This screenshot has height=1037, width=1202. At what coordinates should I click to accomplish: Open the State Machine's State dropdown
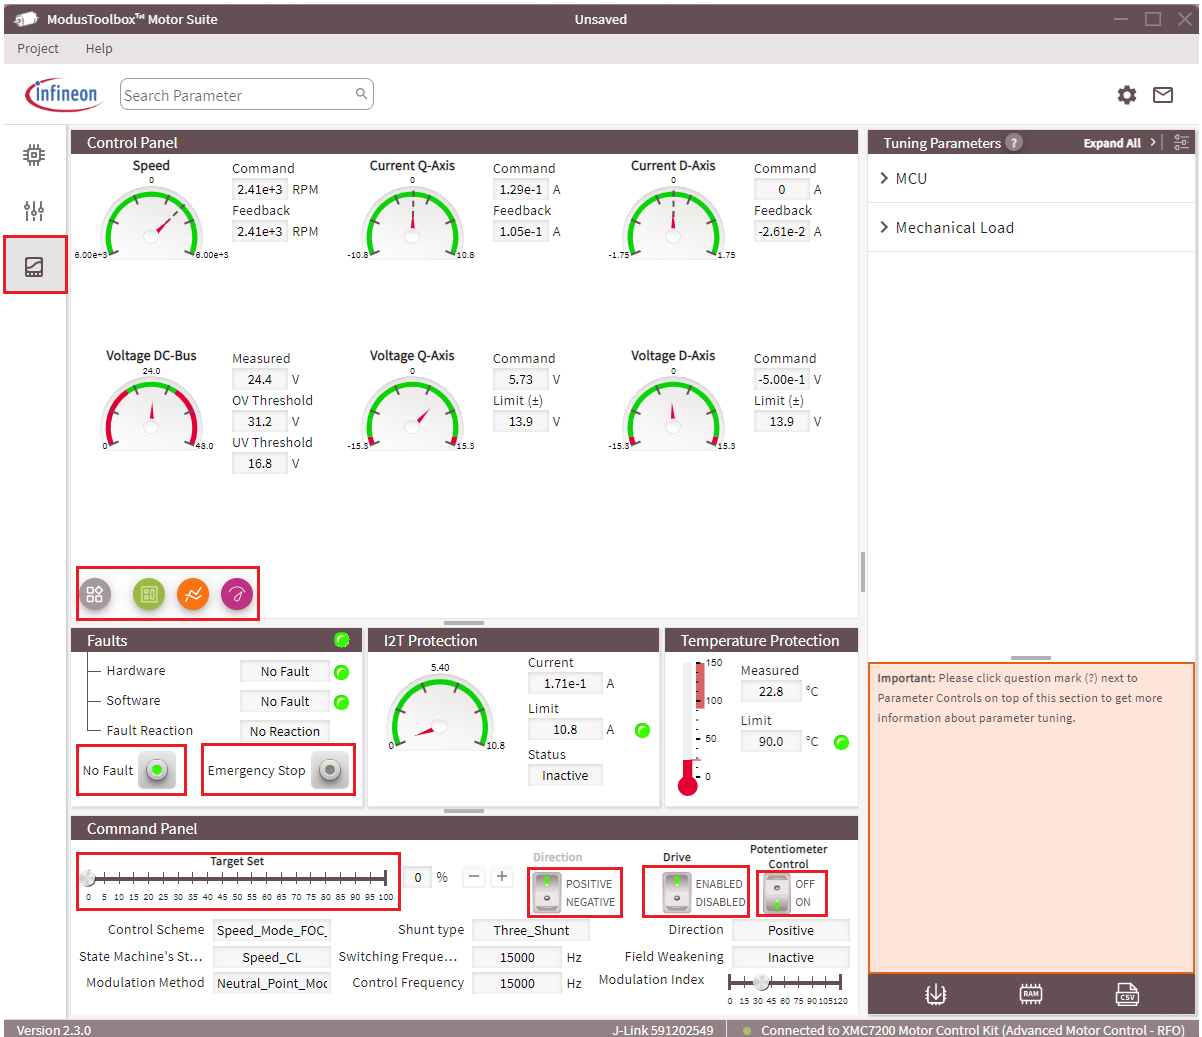coord(272,957)
